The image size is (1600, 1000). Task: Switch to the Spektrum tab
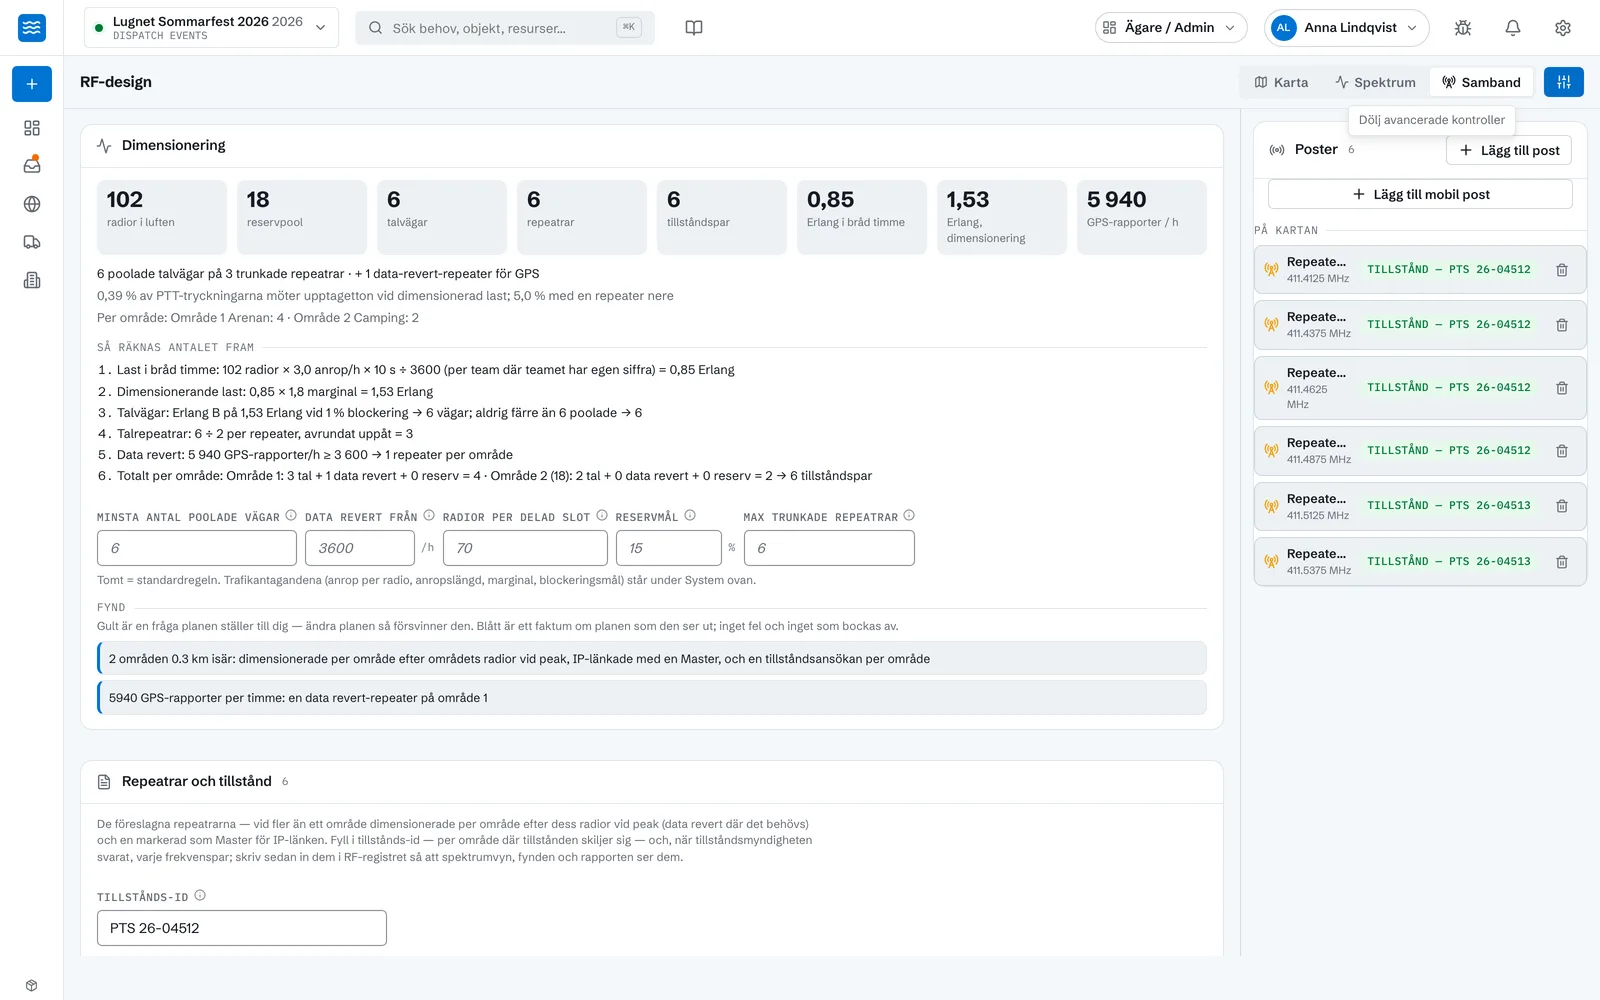point(1376,82)
